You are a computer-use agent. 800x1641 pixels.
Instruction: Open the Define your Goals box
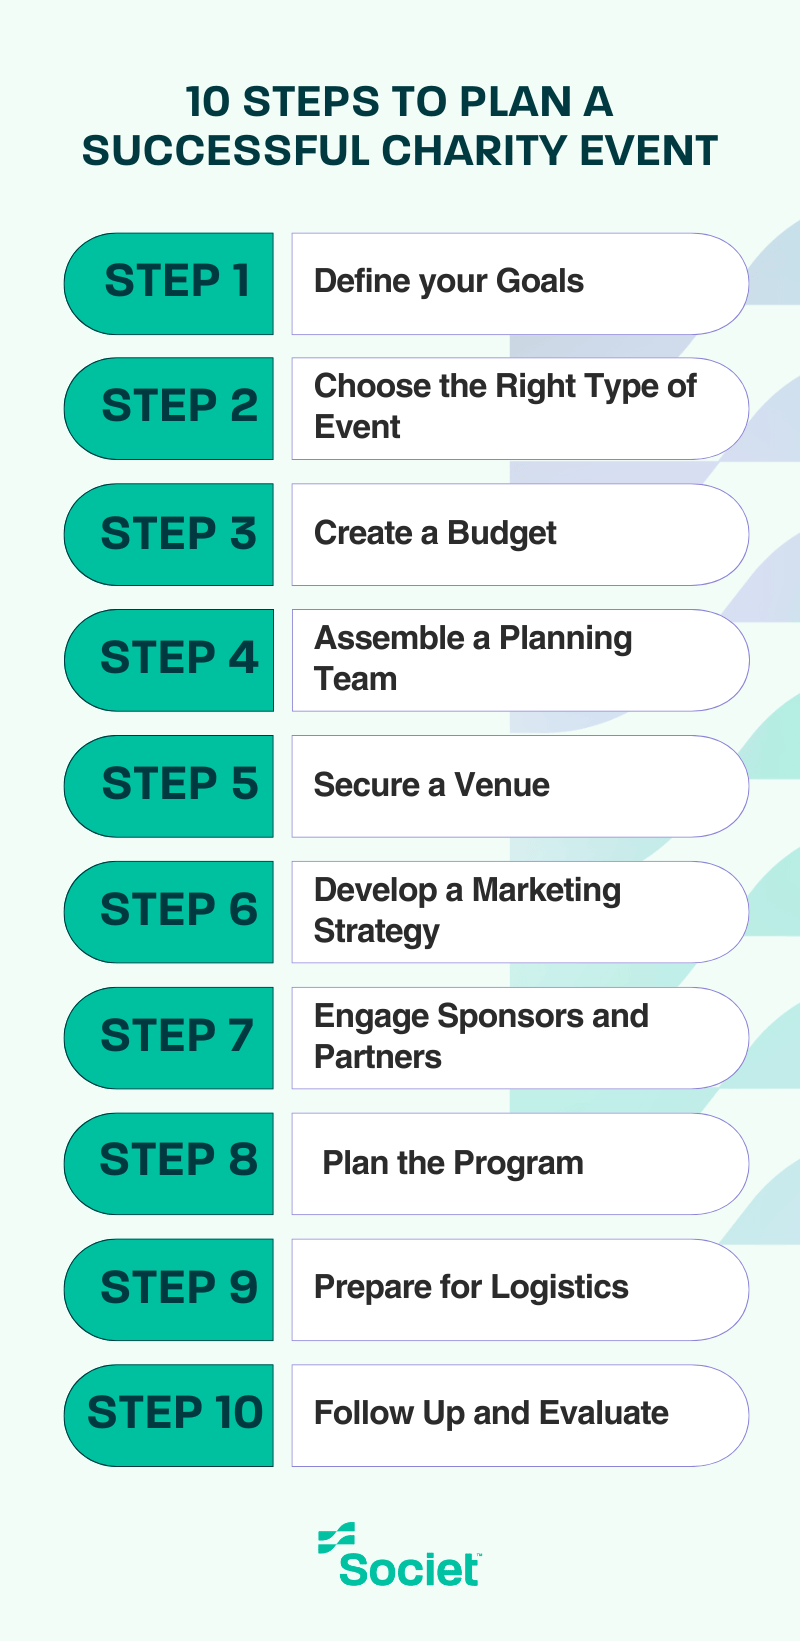click(x=519, y=283)
